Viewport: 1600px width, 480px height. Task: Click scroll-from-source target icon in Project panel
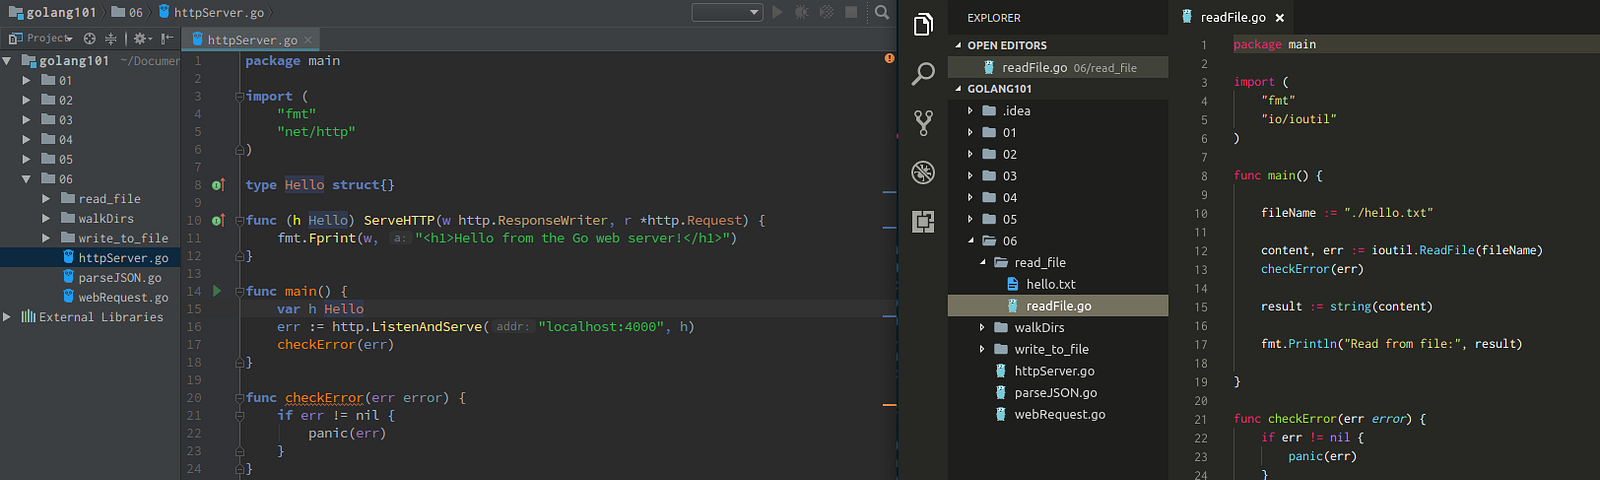tap(90, 38)
